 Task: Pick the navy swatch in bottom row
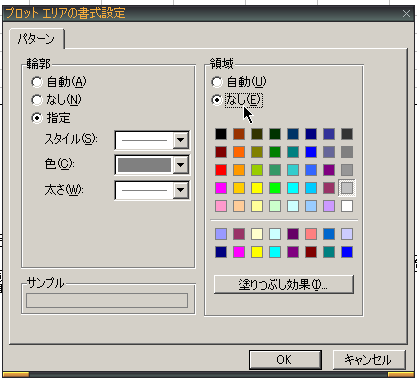[221, 252]
